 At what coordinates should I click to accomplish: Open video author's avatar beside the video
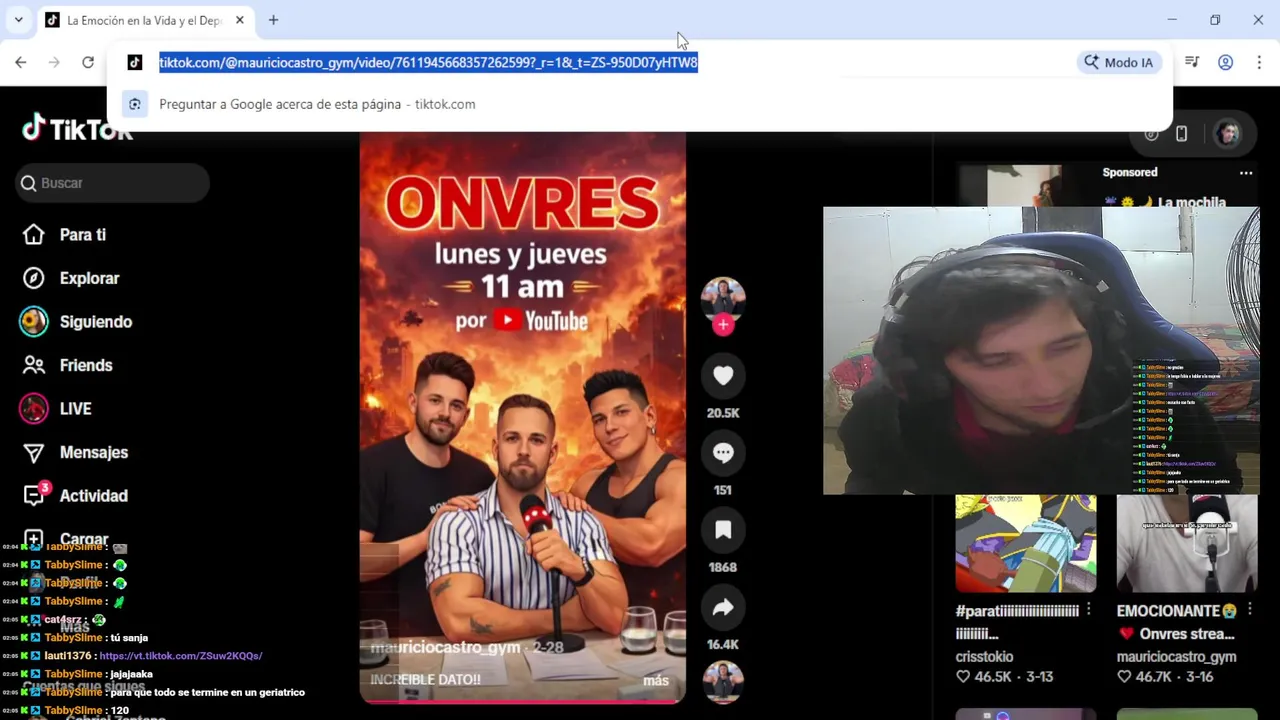point(723,299)
